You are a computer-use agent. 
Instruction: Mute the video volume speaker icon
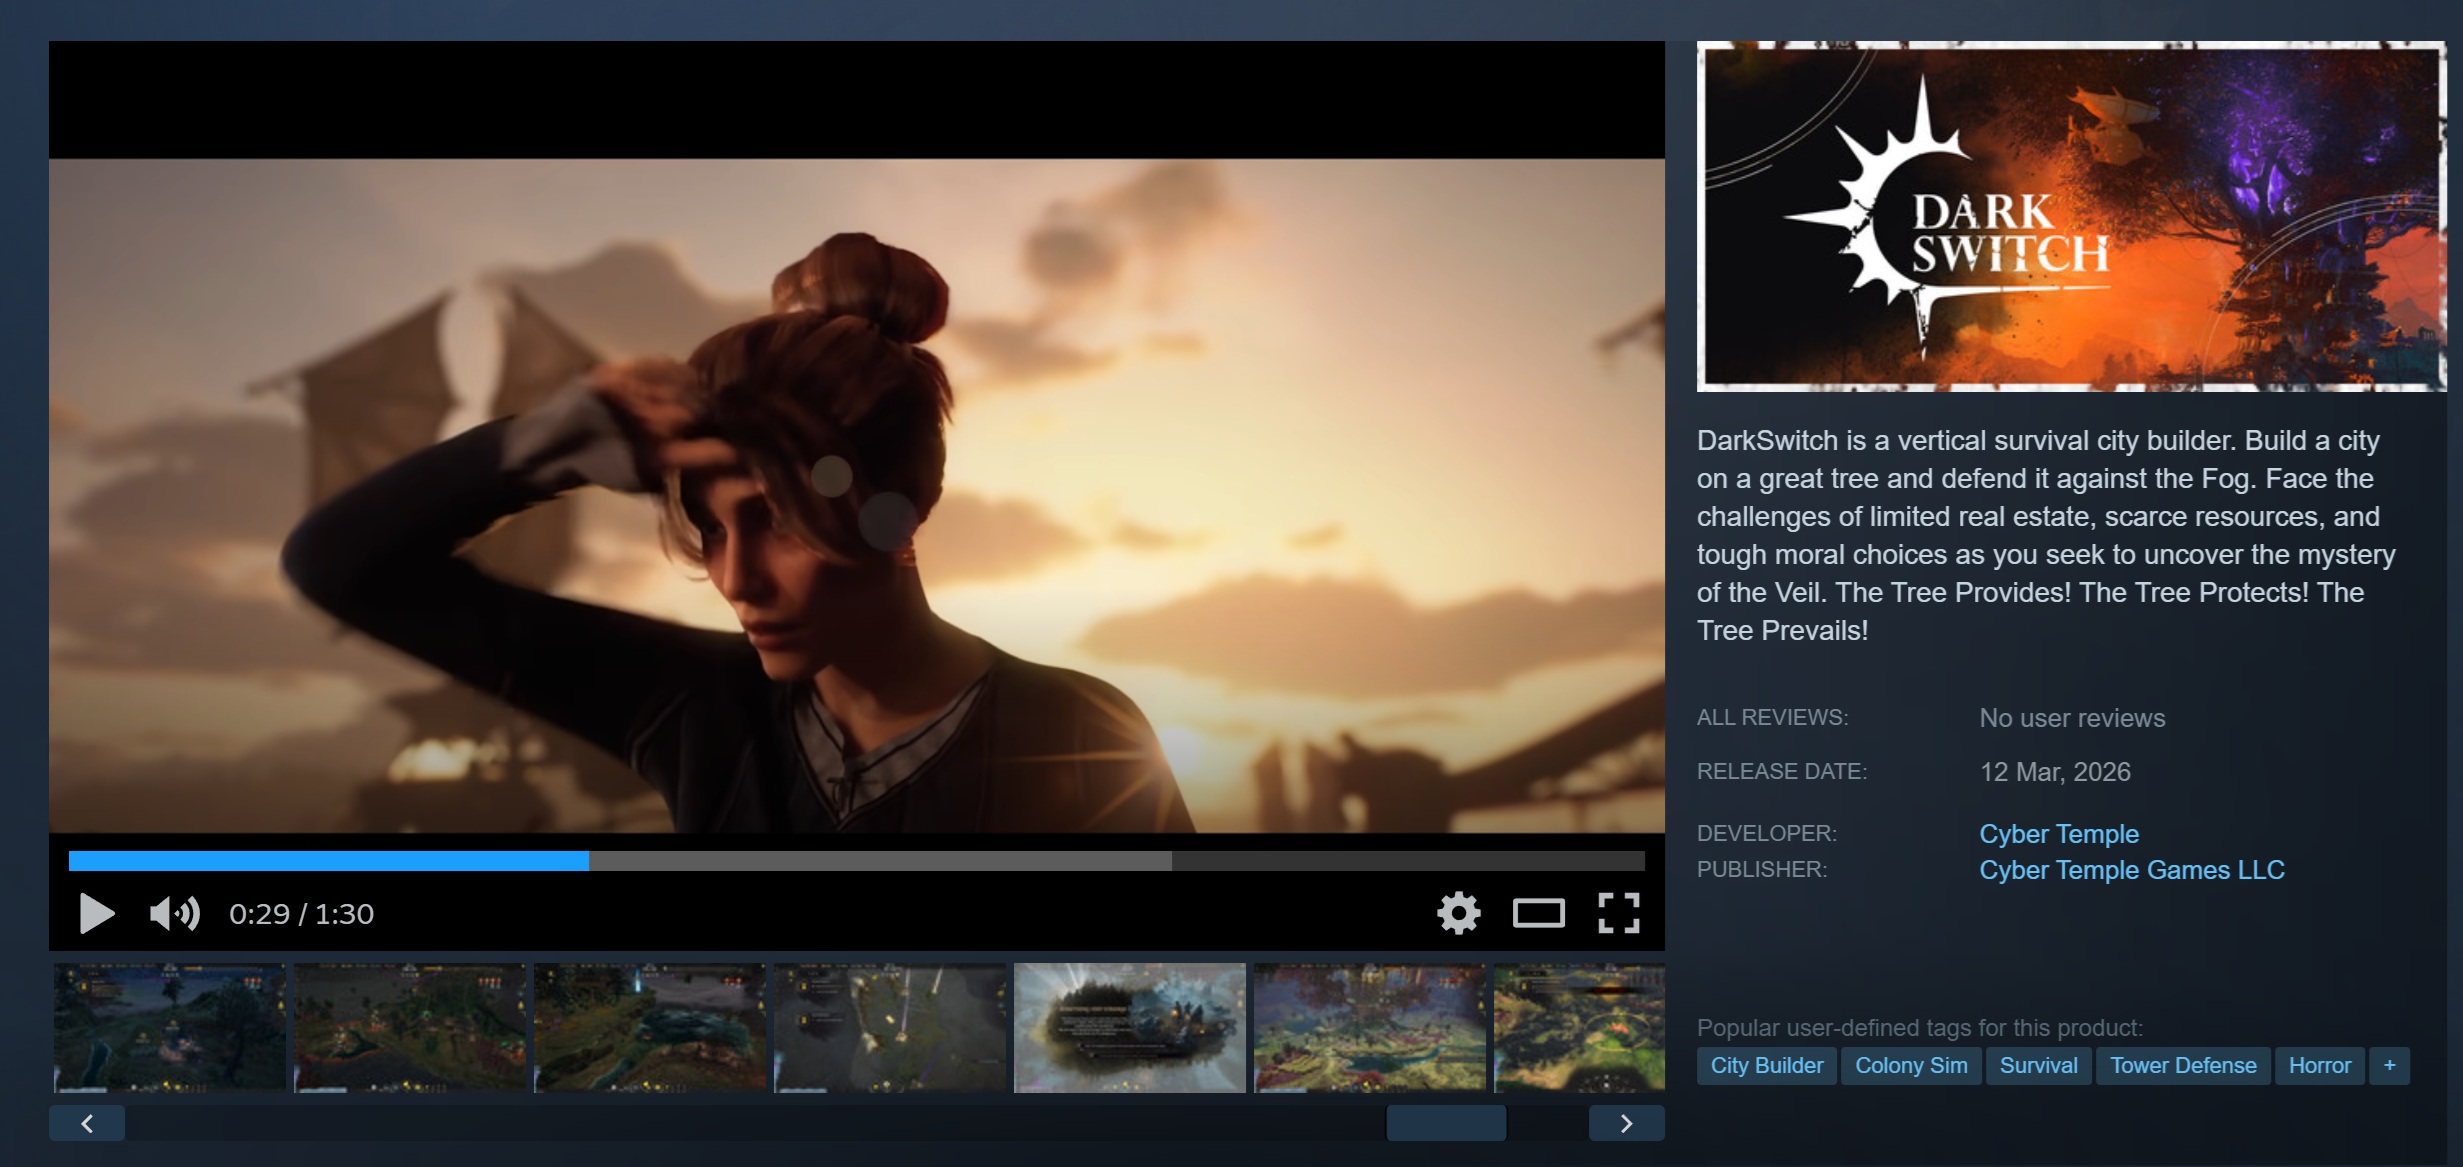[x=174, y=913]
